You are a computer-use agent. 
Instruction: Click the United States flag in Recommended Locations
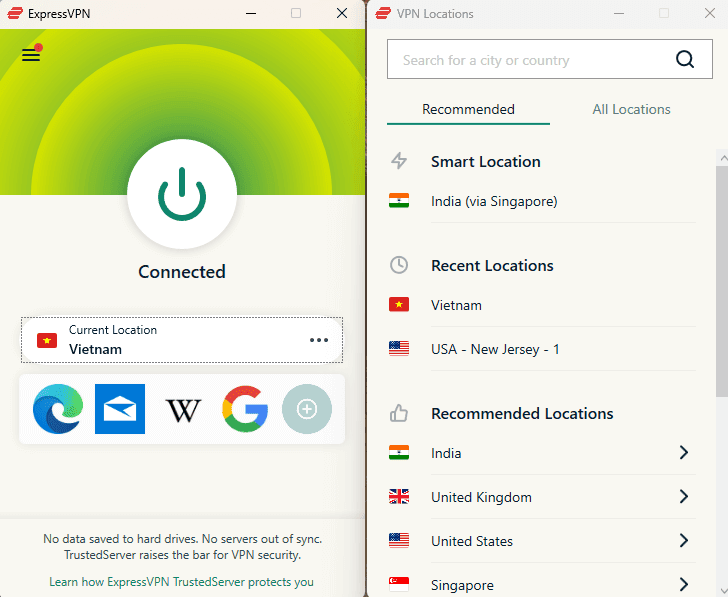(x=399, y=540)
